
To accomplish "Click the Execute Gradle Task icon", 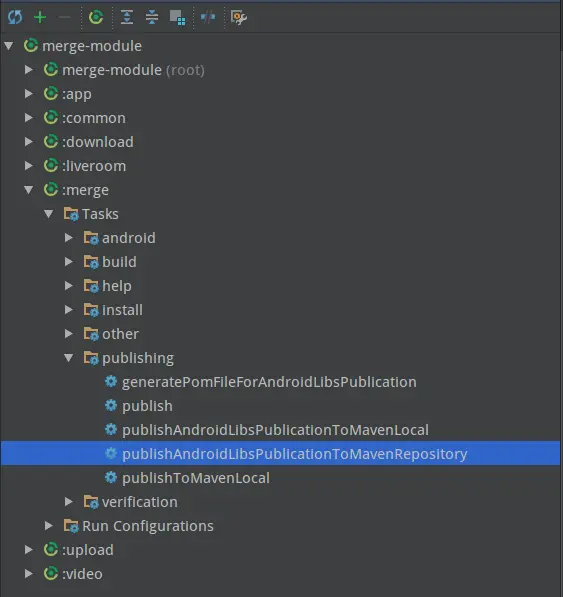I will click(x=96, y=17).
